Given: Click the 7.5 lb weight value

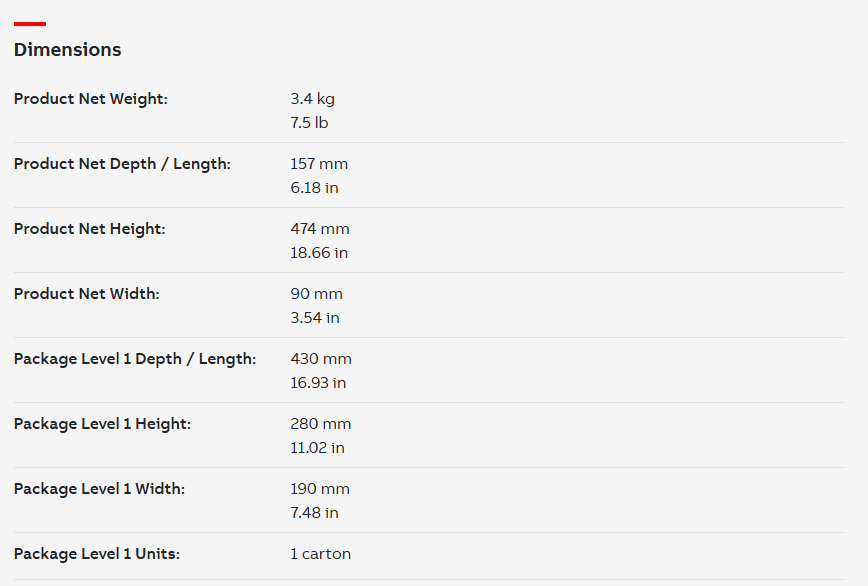Looking at the screenshot, I should pos(309,123).
